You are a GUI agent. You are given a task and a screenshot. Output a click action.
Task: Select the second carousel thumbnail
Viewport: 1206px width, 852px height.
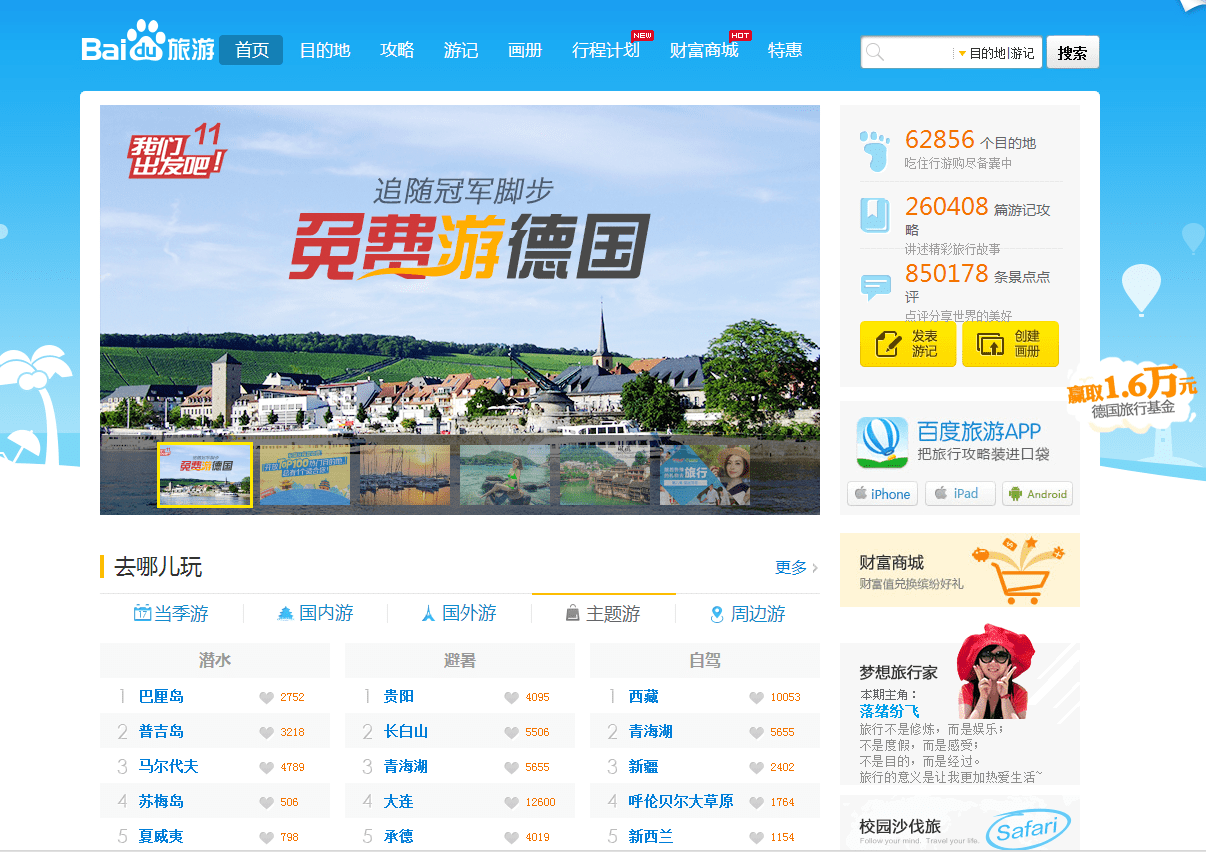pyautogui.click(x=305, y=475)
